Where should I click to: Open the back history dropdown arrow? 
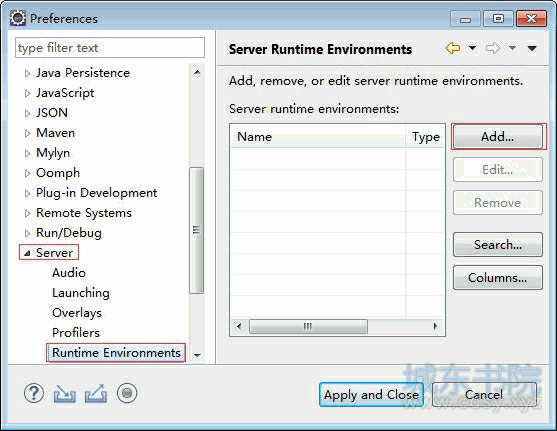coord(472,48)
